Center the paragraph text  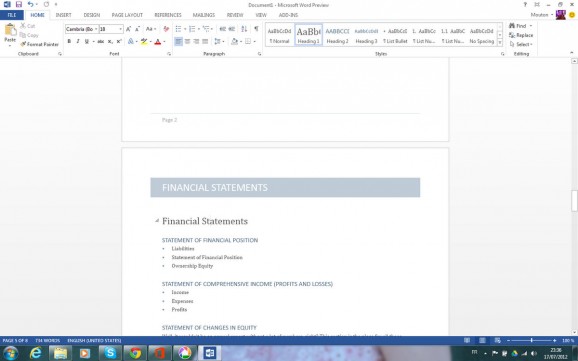click(187, 41)
